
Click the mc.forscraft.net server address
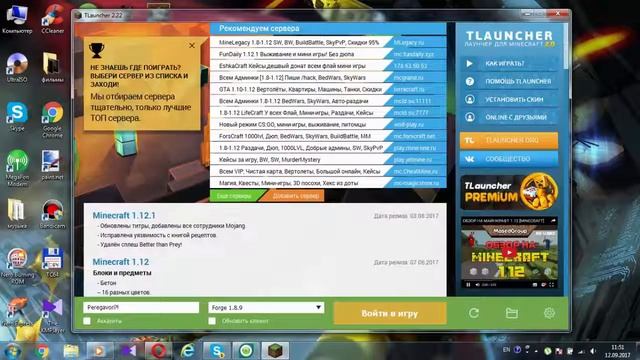414,136
